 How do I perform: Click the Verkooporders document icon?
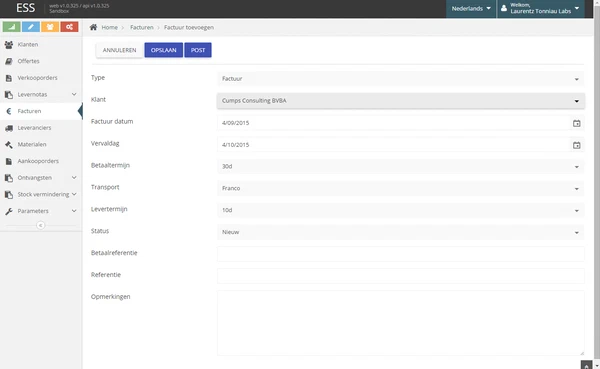[x=9, y=78]
